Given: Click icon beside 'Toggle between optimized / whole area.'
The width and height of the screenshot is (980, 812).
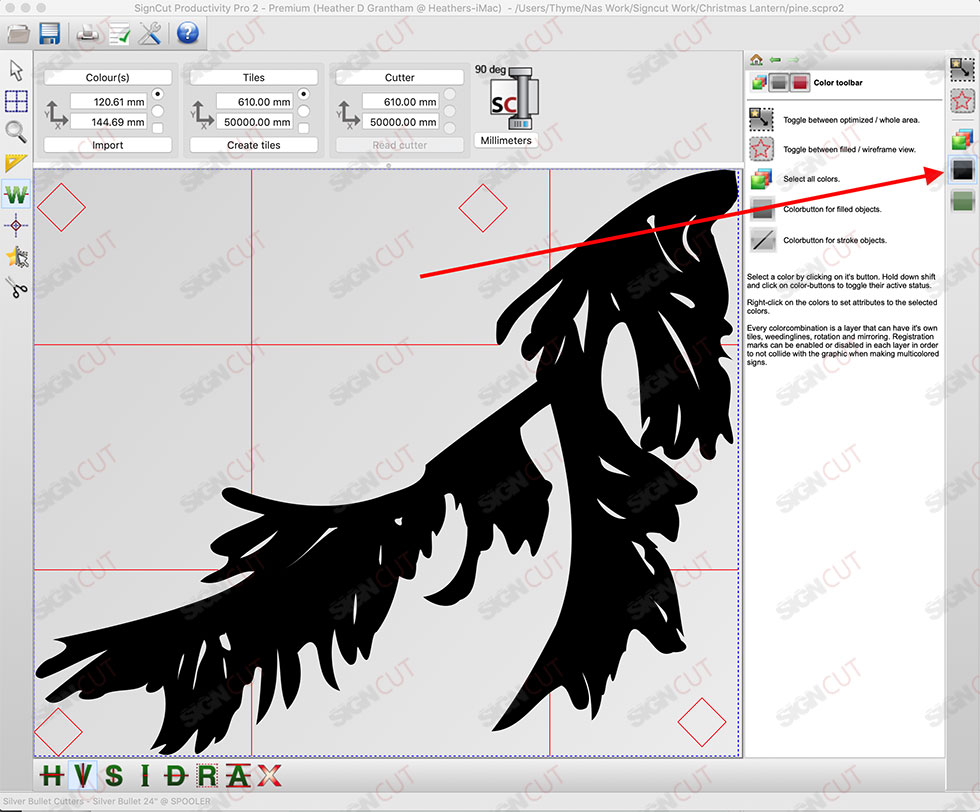Looking at the screenshot, I should click(x=761, y=119).
